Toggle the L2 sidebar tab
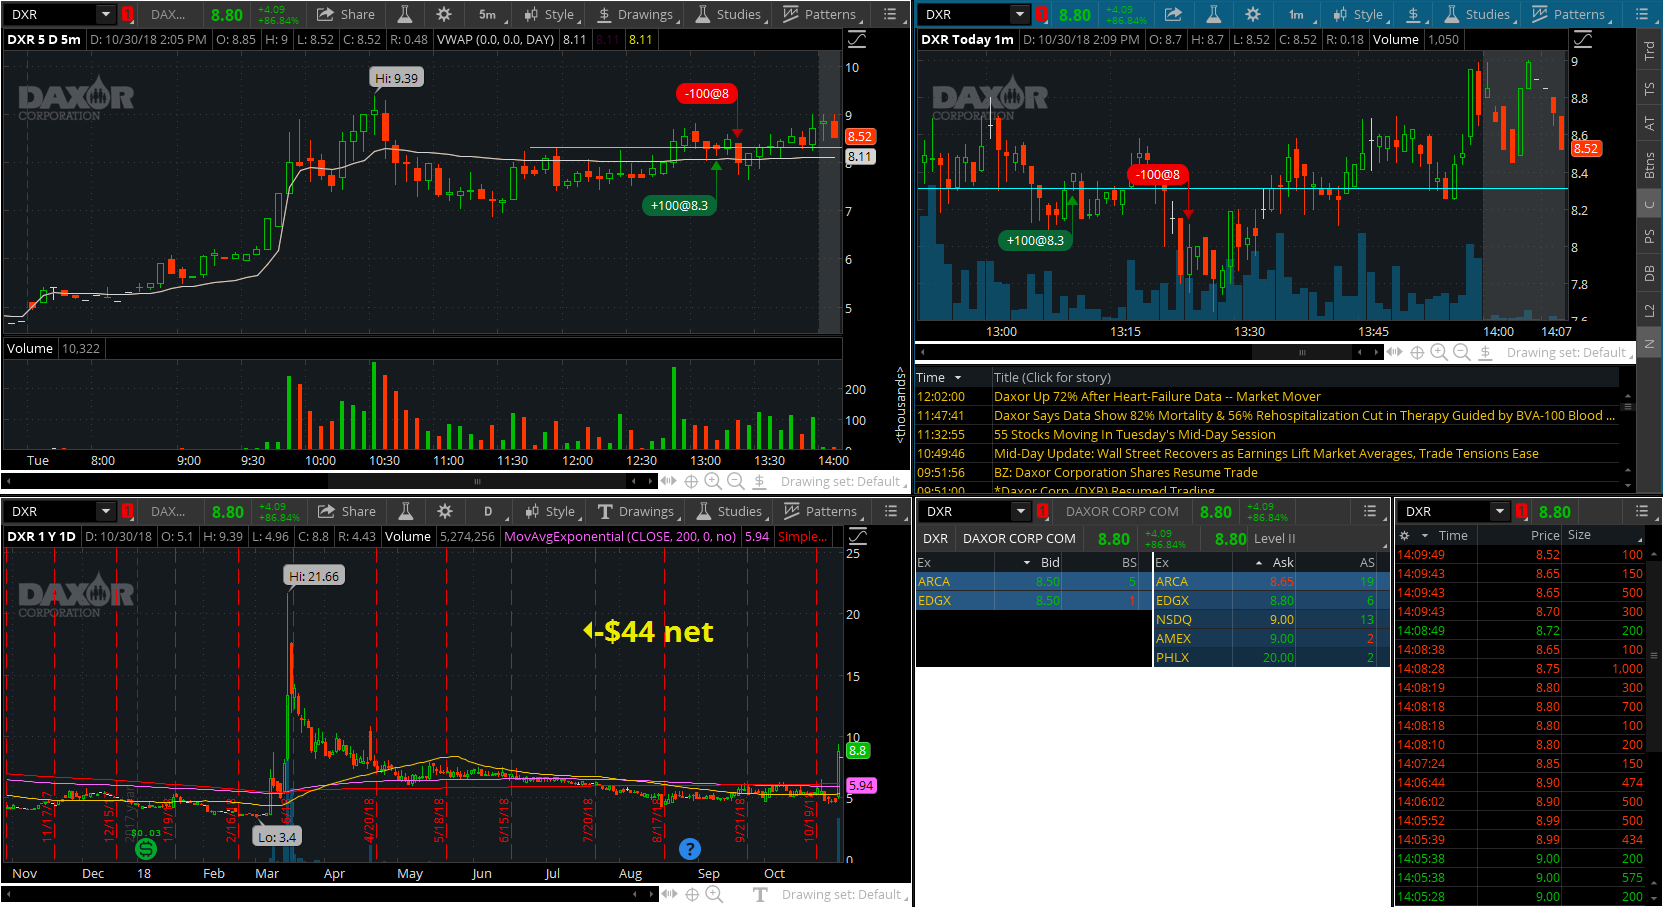Screen dimensions: 1663x907 1649,311
